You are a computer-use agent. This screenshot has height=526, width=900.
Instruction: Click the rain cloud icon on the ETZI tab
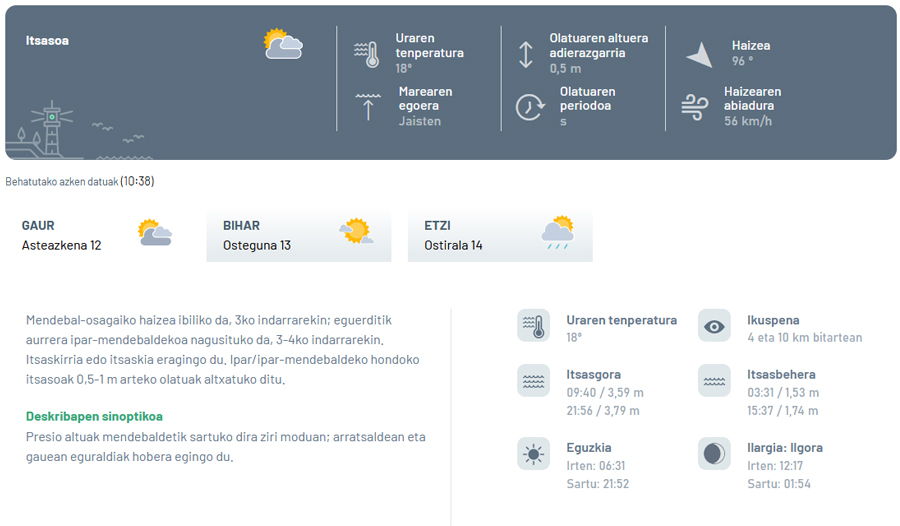tap(557, 233)
